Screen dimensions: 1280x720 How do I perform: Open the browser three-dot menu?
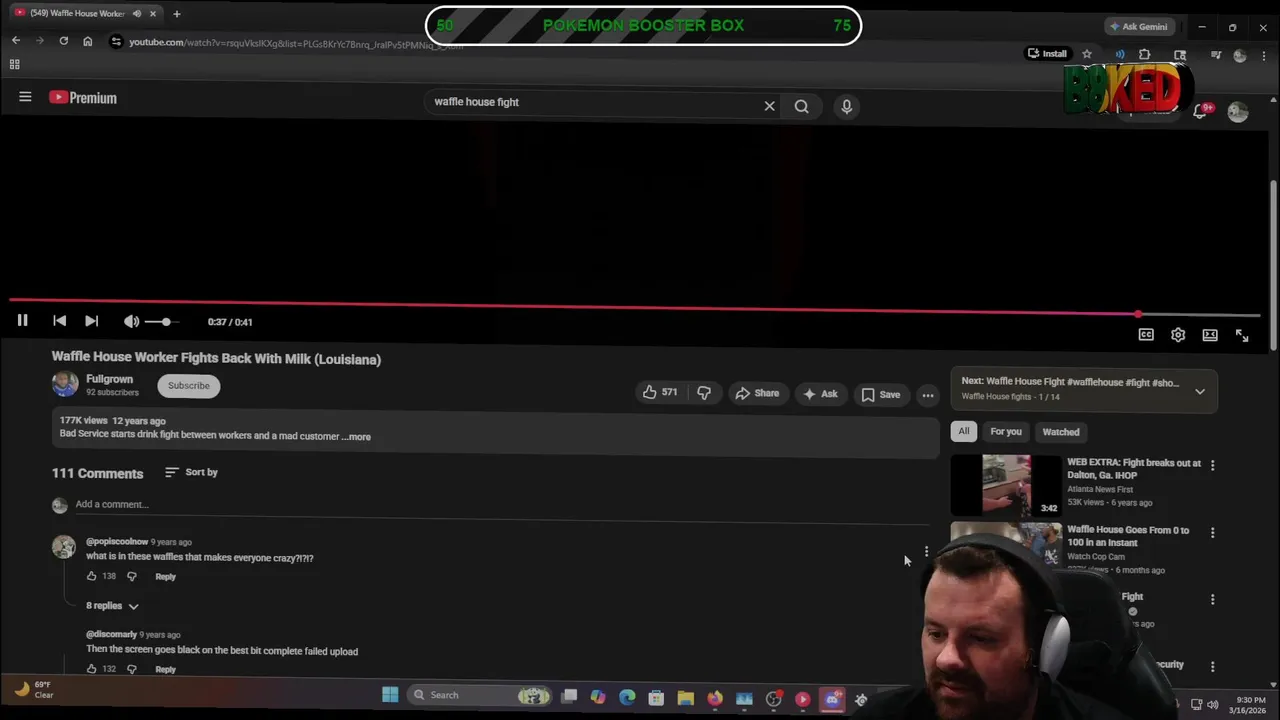click(x=1264, y=55)
